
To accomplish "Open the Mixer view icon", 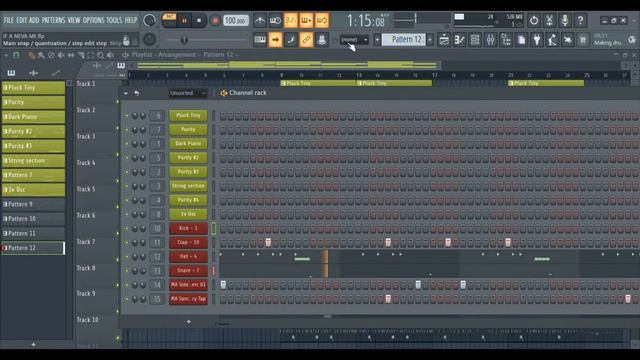I will tap(491, 40).
